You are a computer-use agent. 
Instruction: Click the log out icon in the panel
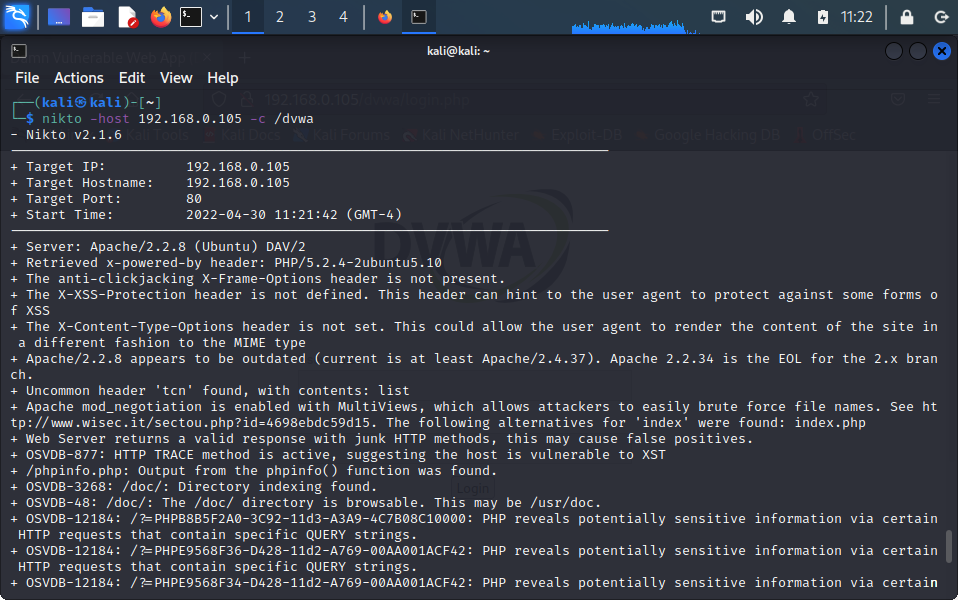[x=942, y=17]
